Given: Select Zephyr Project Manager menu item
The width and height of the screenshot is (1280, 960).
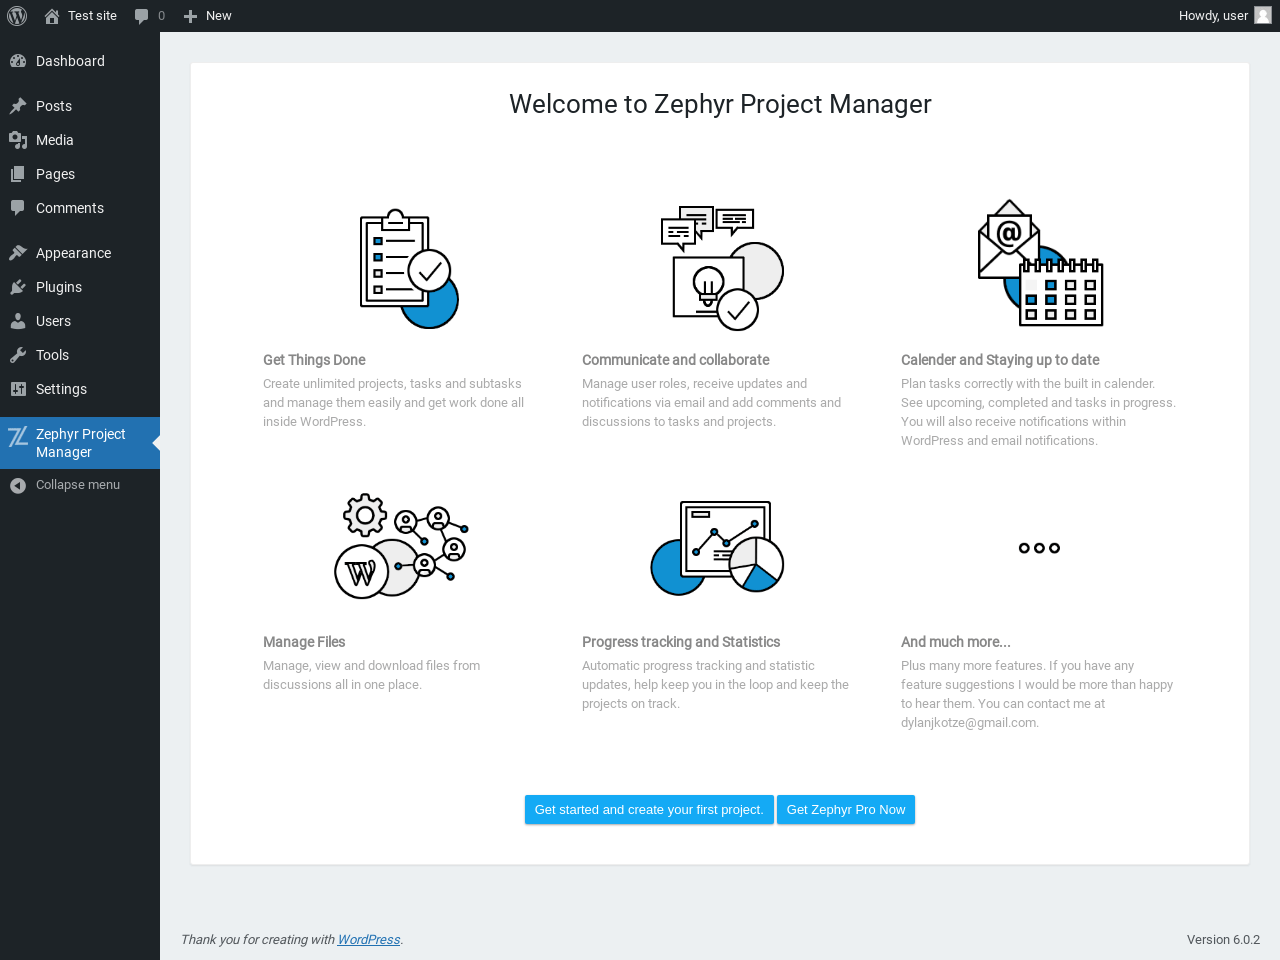Looking at the screenshot, I should pyautogui.click(x=80, y=443).
